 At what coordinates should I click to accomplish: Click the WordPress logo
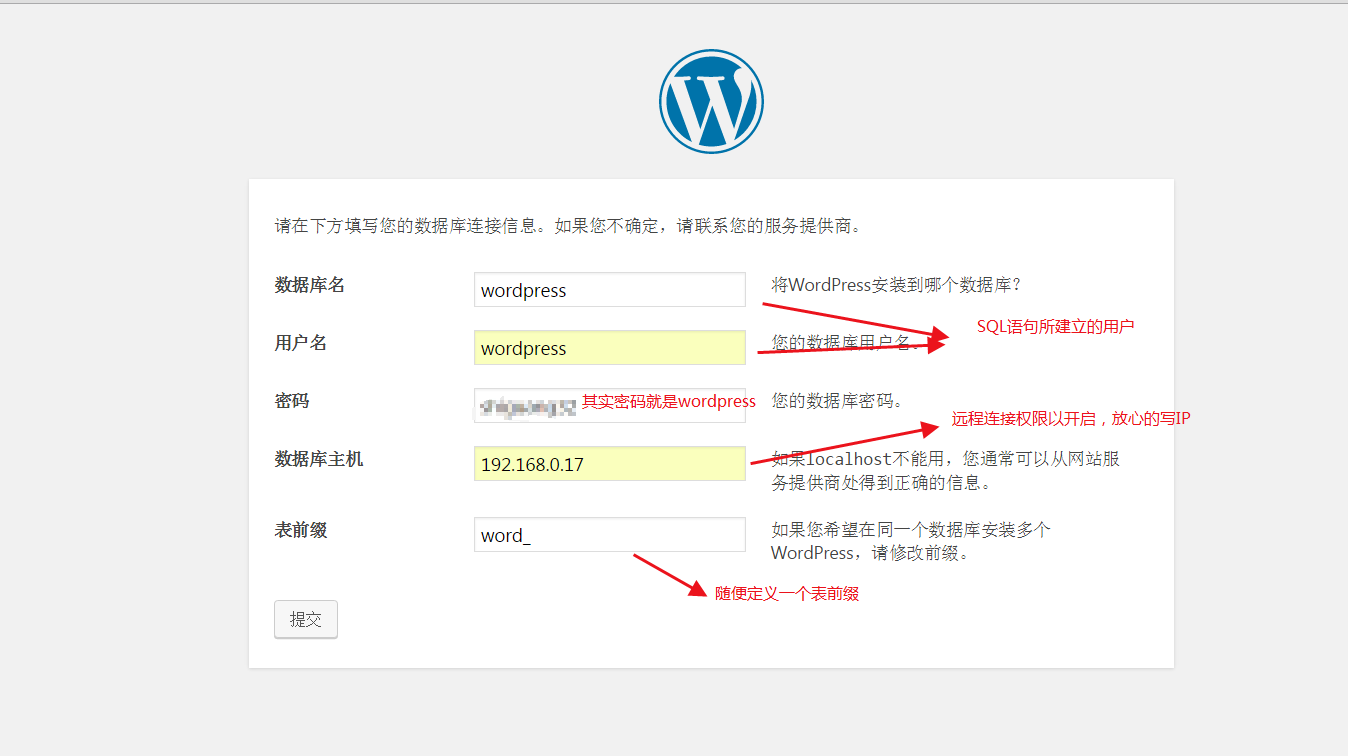point(711,102)
